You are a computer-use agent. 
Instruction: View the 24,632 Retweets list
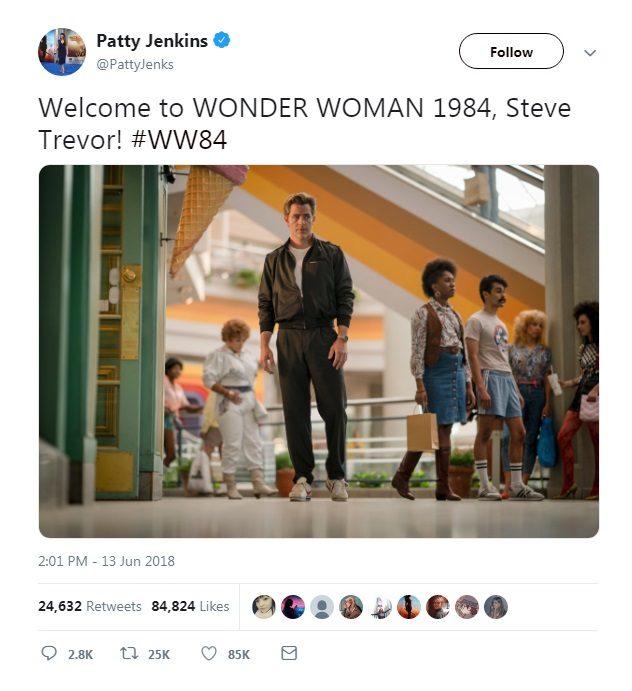[x=90, y=606]
